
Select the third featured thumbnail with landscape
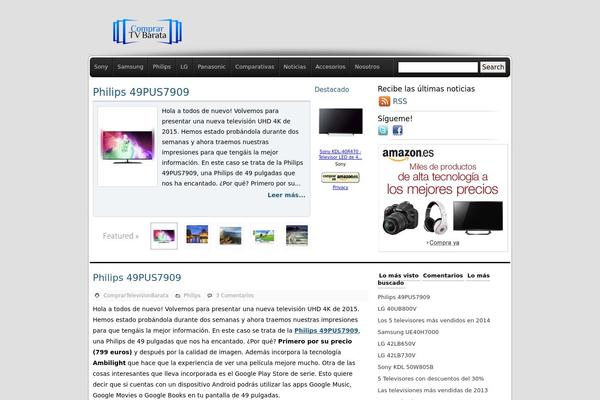(230, 235)
